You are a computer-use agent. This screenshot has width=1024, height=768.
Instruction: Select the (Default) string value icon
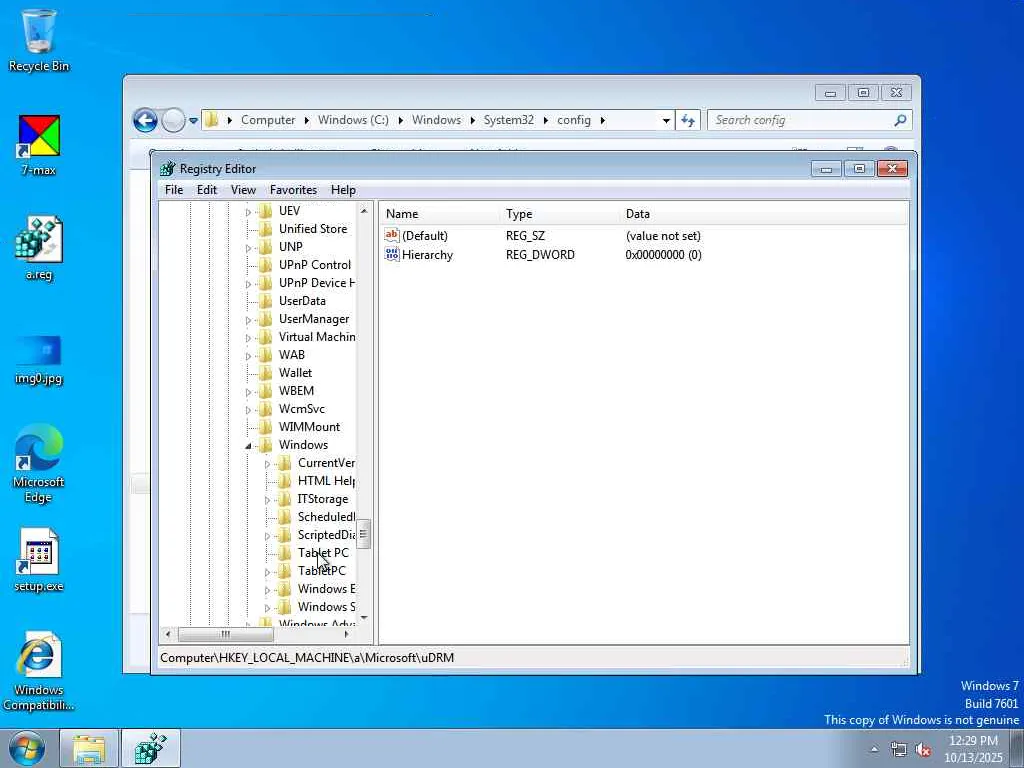pyautogui.click(x=392, y=235)
